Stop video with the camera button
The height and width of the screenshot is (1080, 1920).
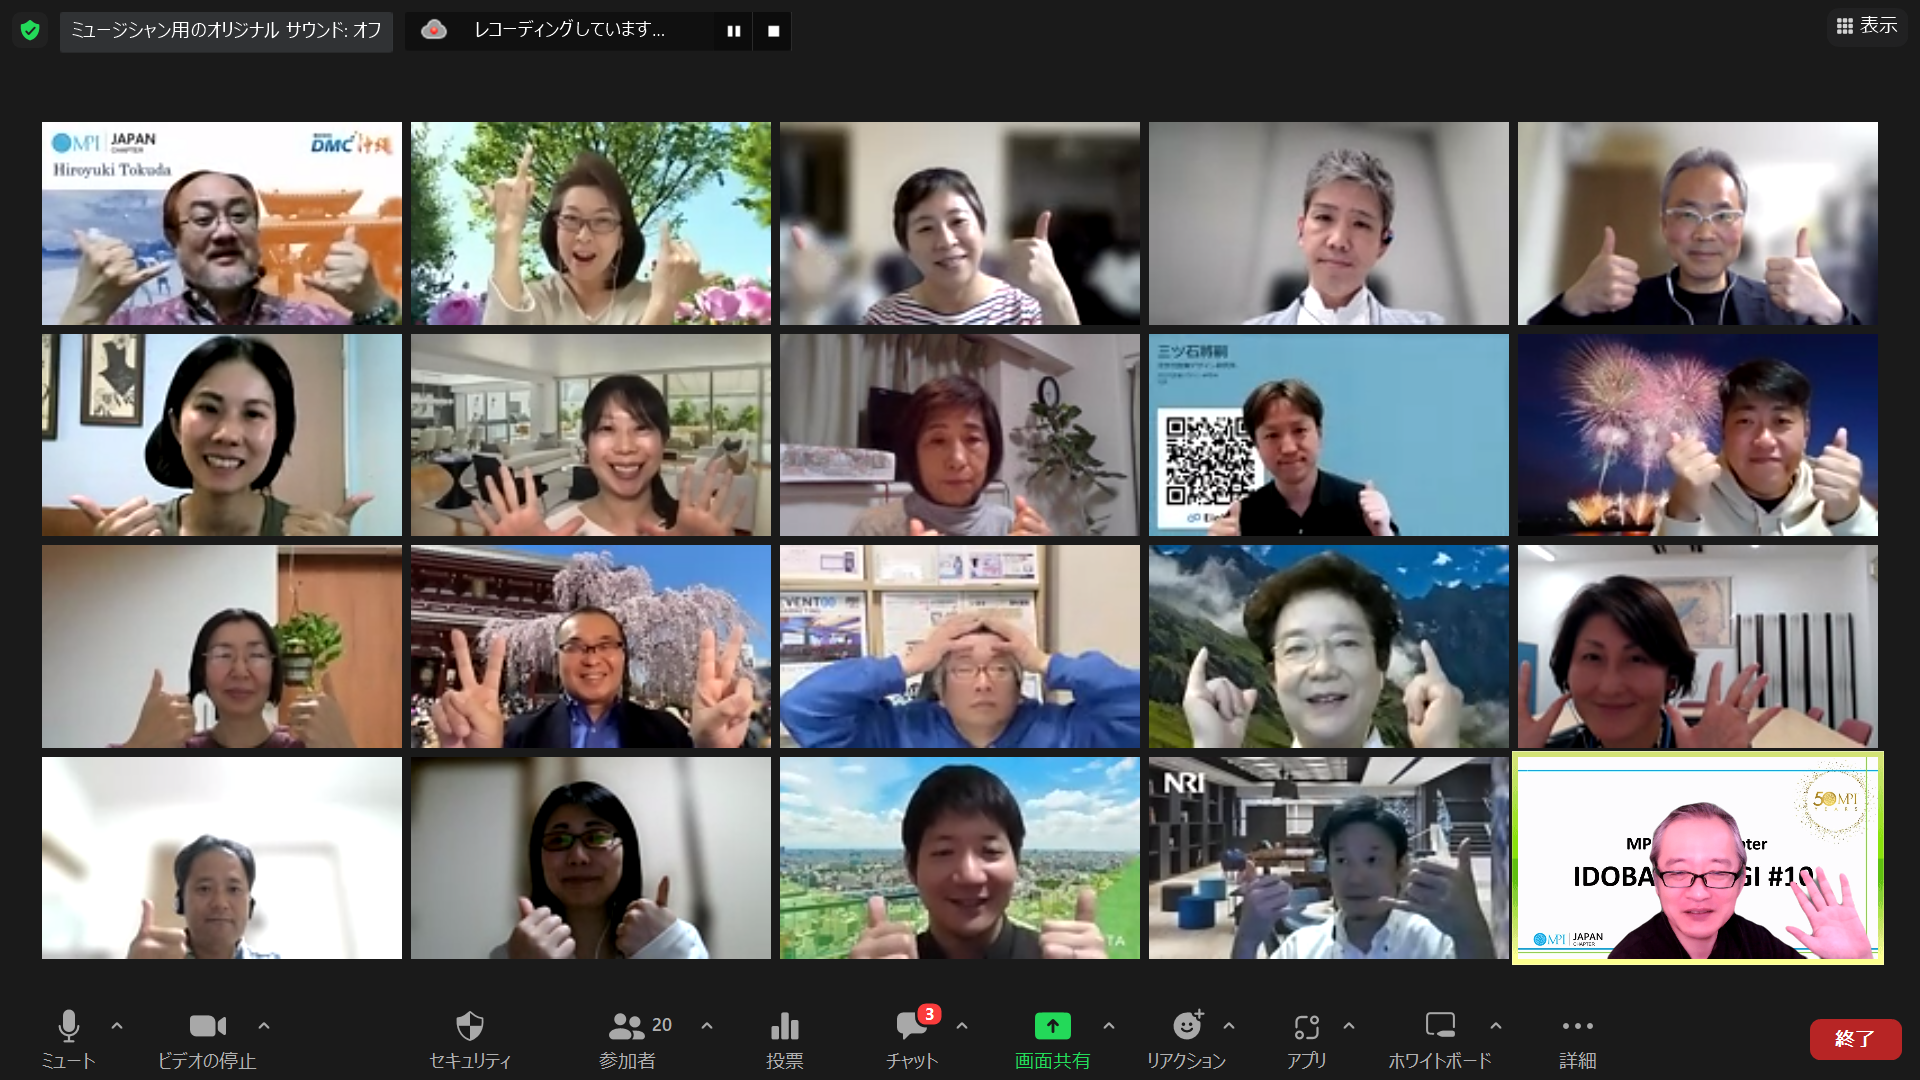pos(207,1027)
